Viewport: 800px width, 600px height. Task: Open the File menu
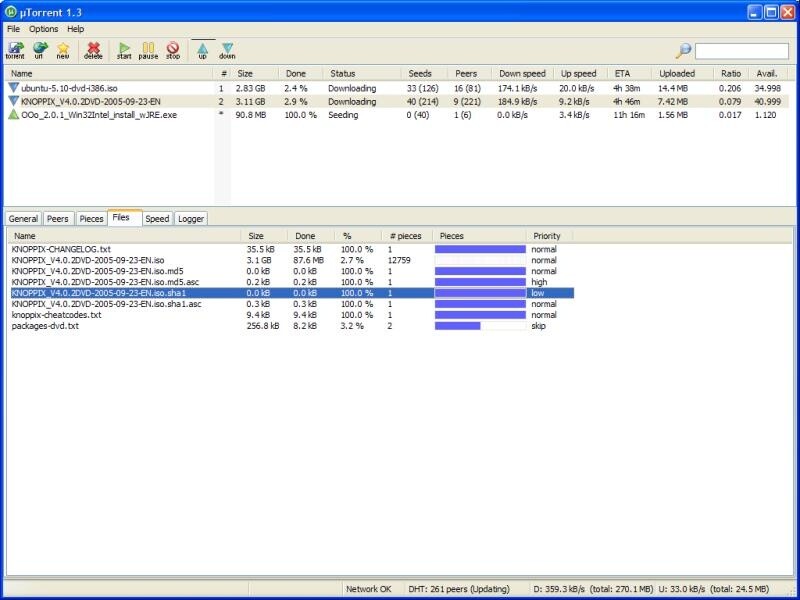tap(14, 30)
